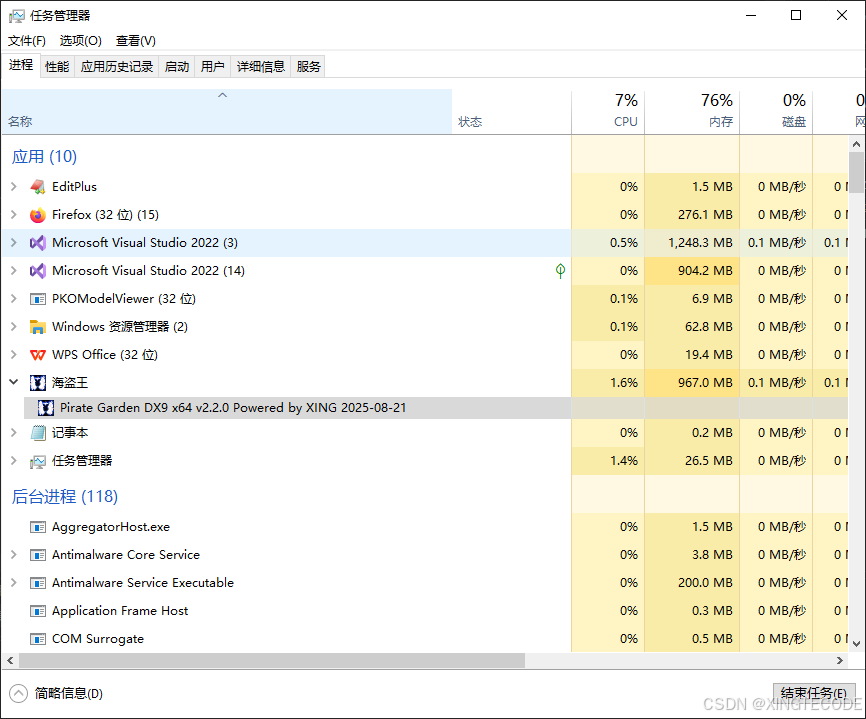Screen dimensions: 866x719
Task: Click the 276.1 MB memory value
Action: tap(705, 215)
